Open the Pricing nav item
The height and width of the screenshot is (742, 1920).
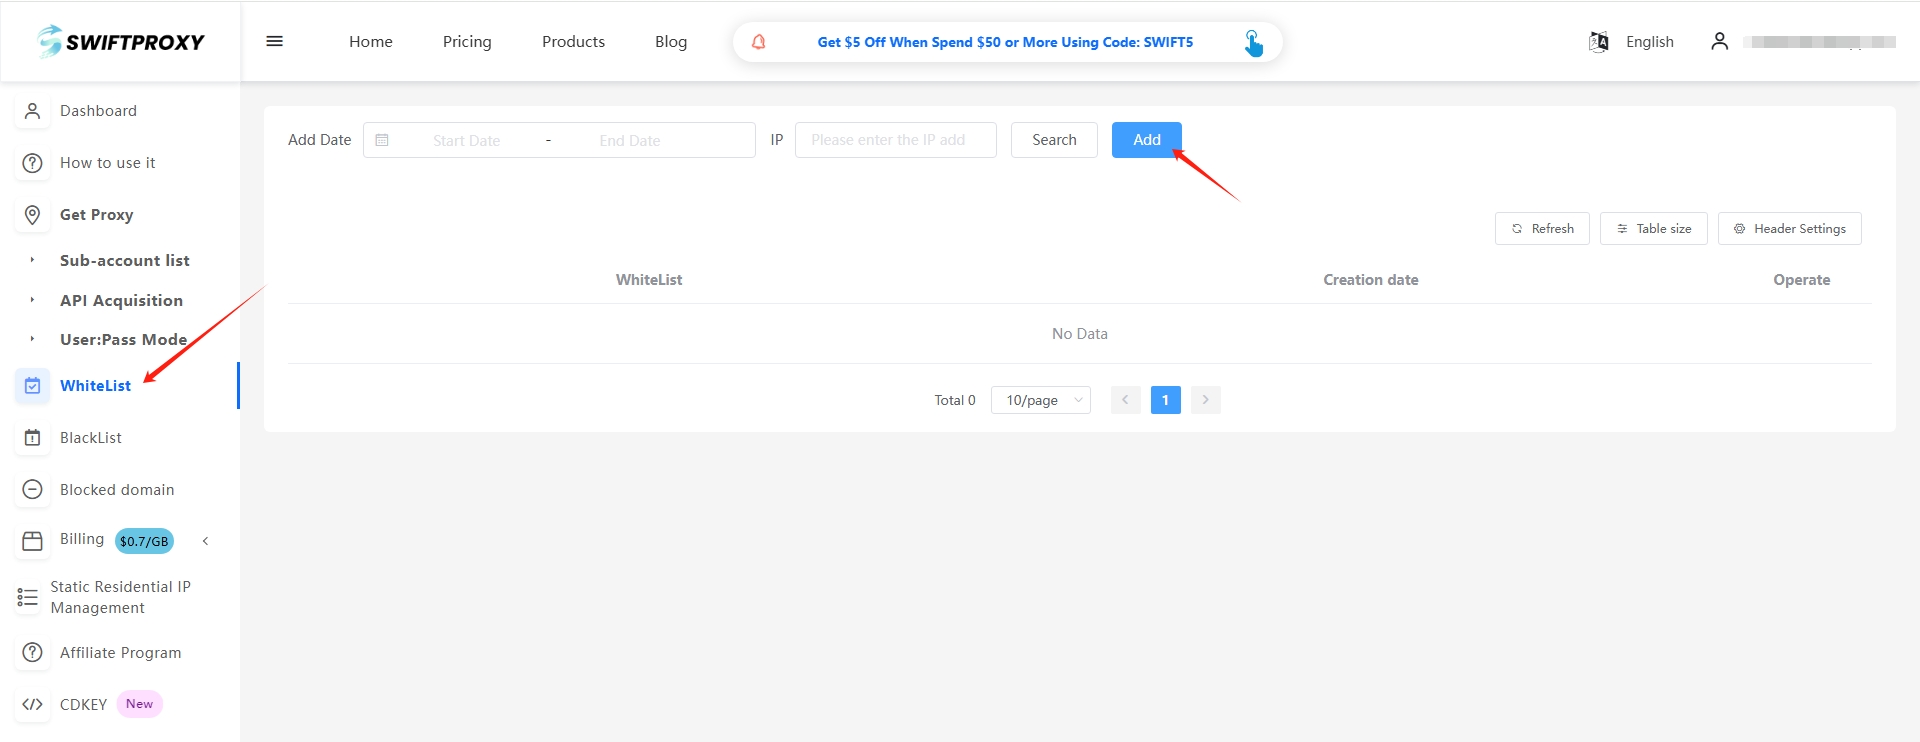pyautogui.click(x=467, y=42)
